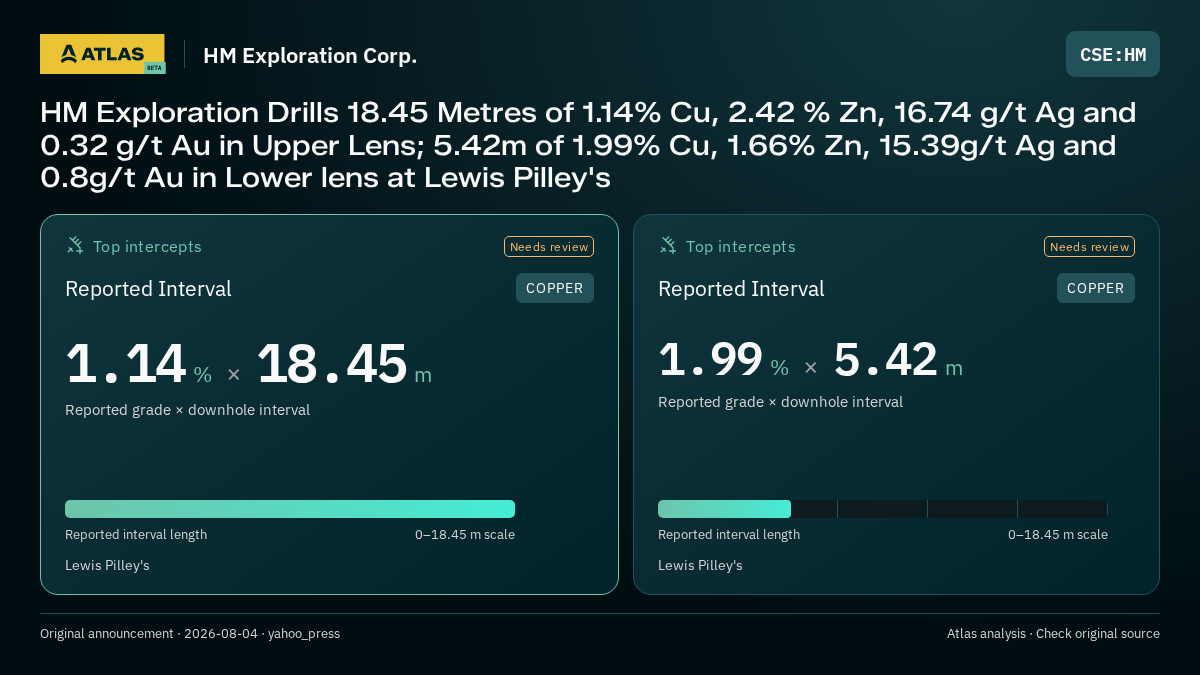
Task: Select the HM Exploration Corp. company name
Action: [310, 56]
